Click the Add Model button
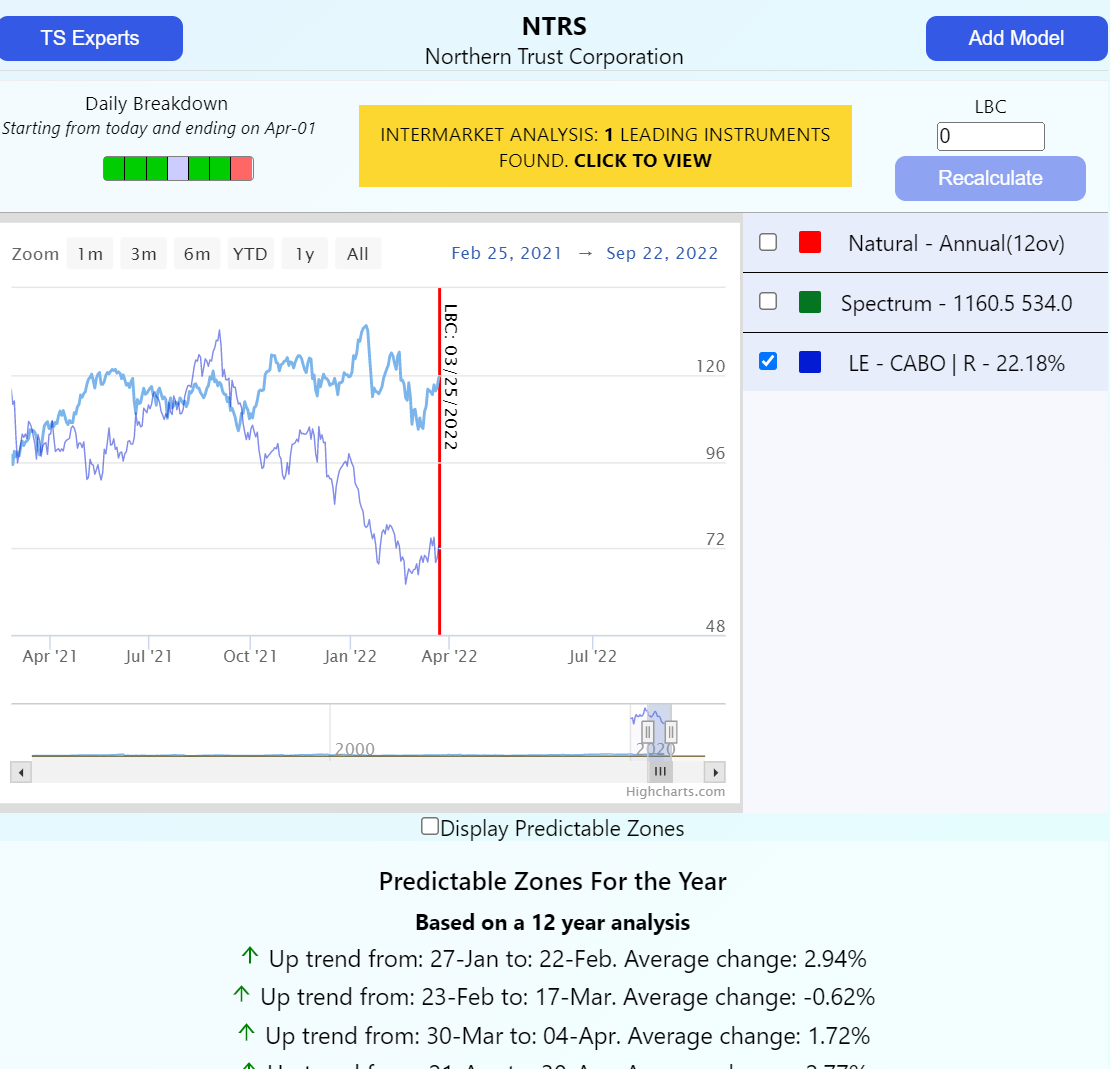Image resolution: width=1110 pixels, height=1069 pixels. pos(1016,38)
